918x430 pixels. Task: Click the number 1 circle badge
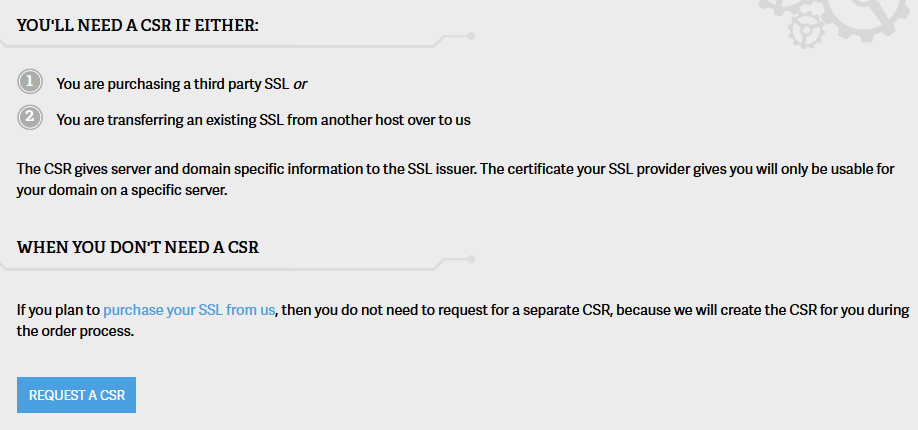[x=30, y=82]
